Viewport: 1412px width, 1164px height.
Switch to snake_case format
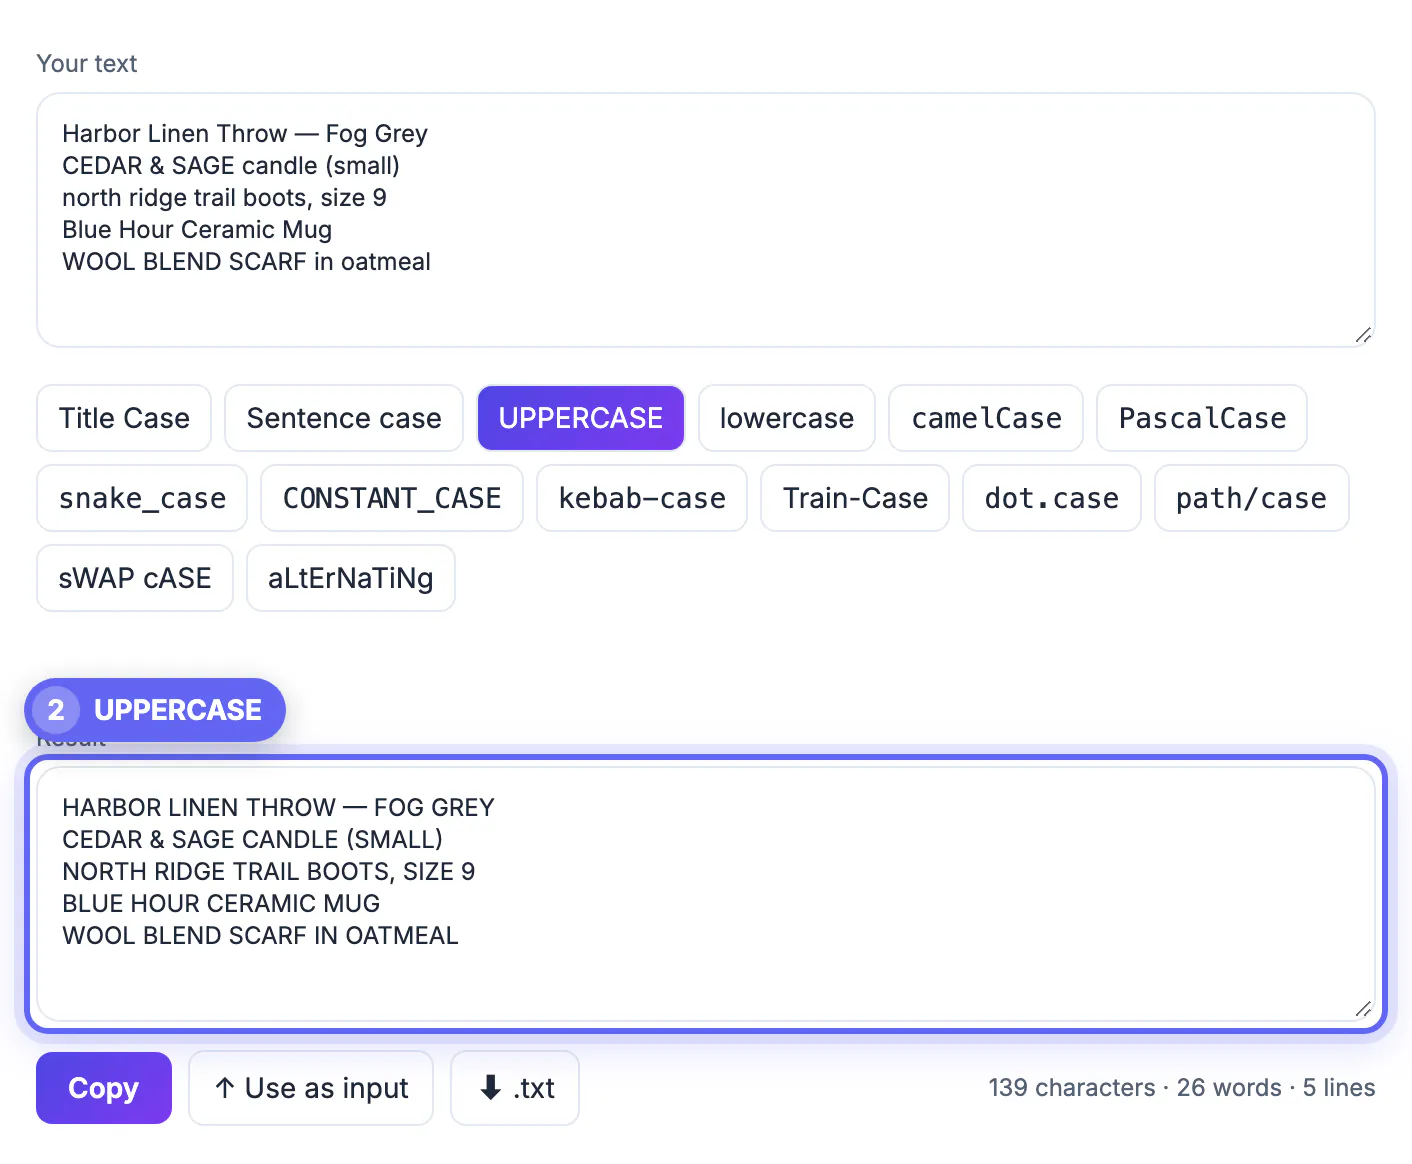click(x=142, y=498)
